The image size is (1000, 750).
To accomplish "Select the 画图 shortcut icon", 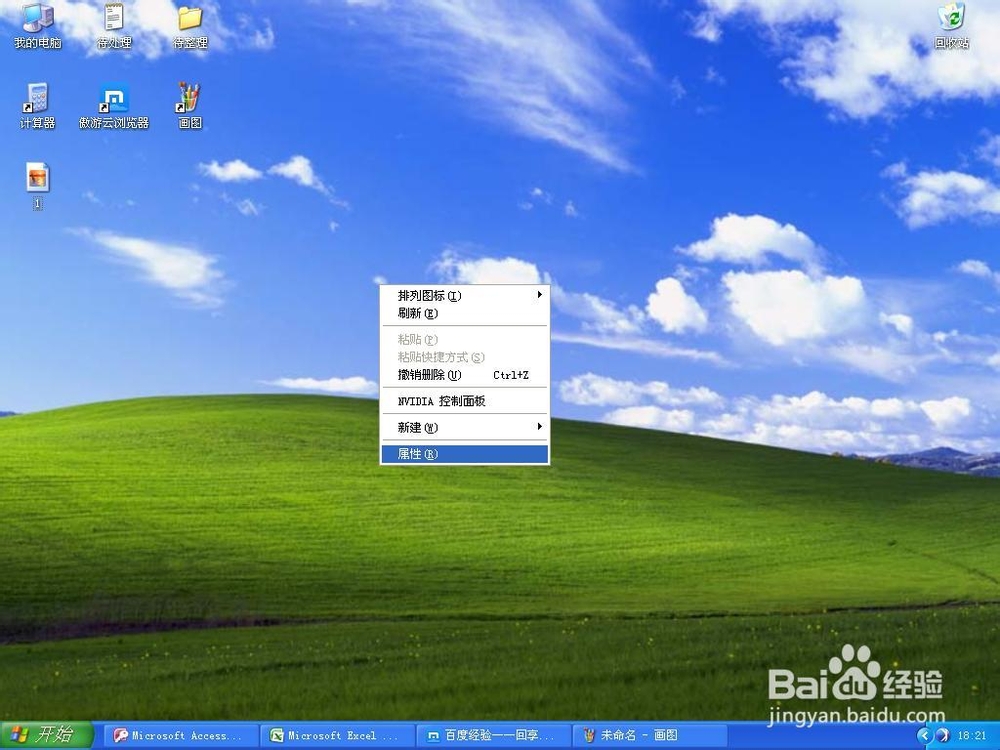I will [190, 106].
